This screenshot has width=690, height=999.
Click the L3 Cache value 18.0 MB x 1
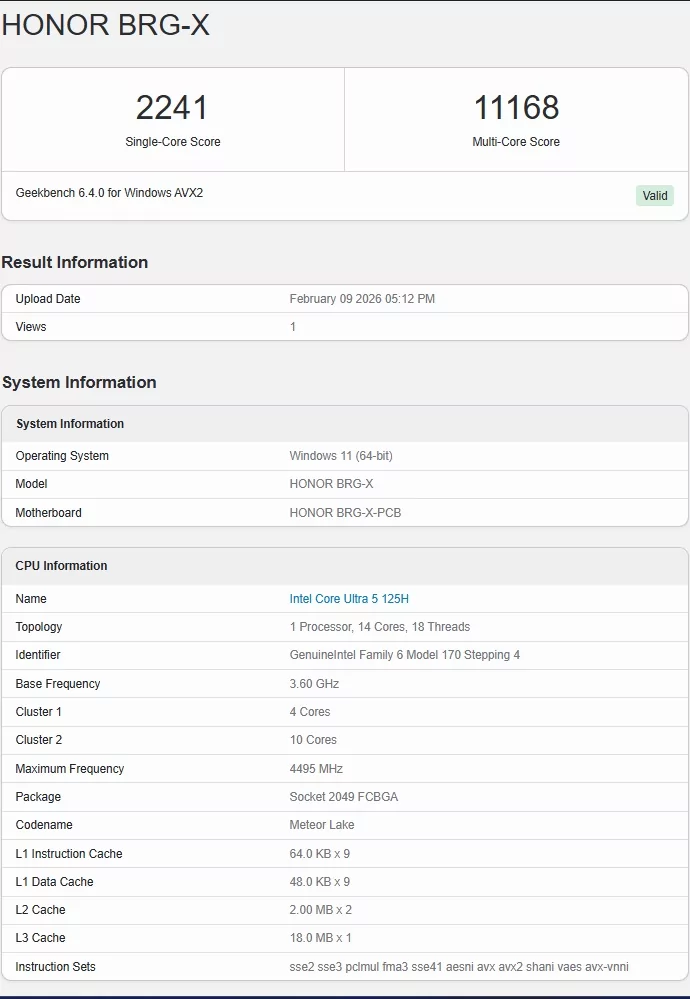point(320,938)
